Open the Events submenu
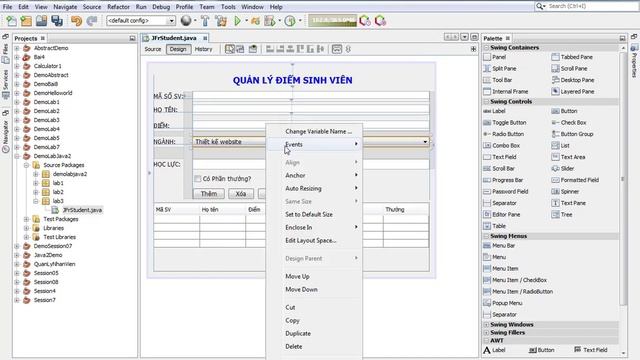The width and height of the screenshot is (640, 360). (314, 144)
